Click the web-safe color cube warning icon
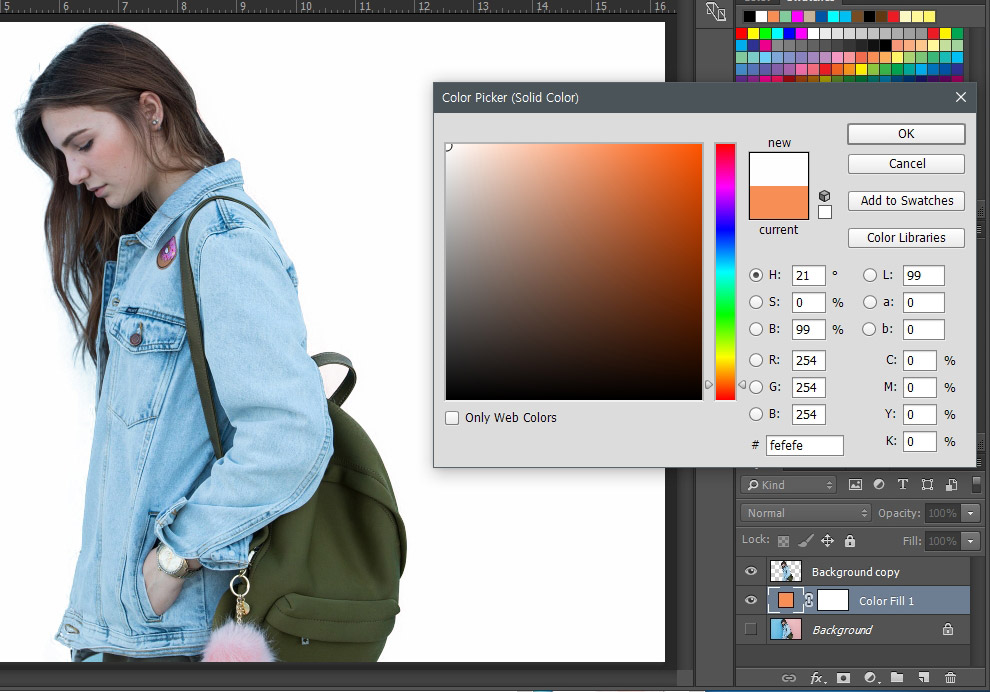Image resolution: width=990 pixels, height=692 pixels. coord(824,196)
